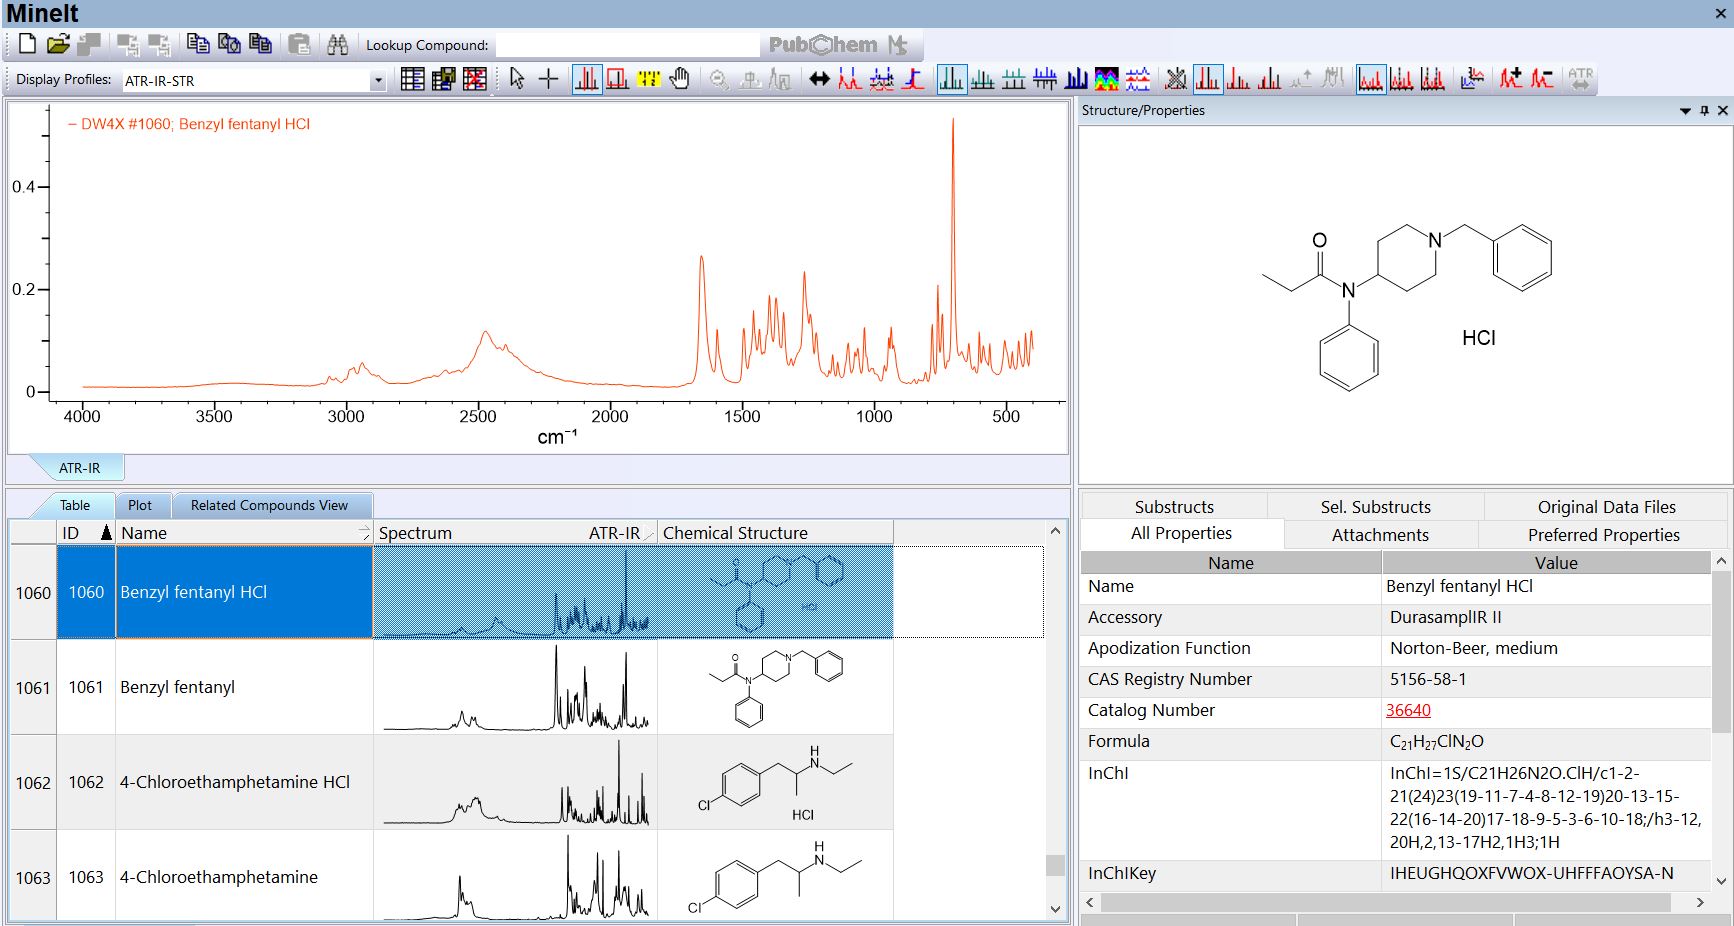
Task: Open the Structure/Properties panel options arrow
Action: [1685, 111]
